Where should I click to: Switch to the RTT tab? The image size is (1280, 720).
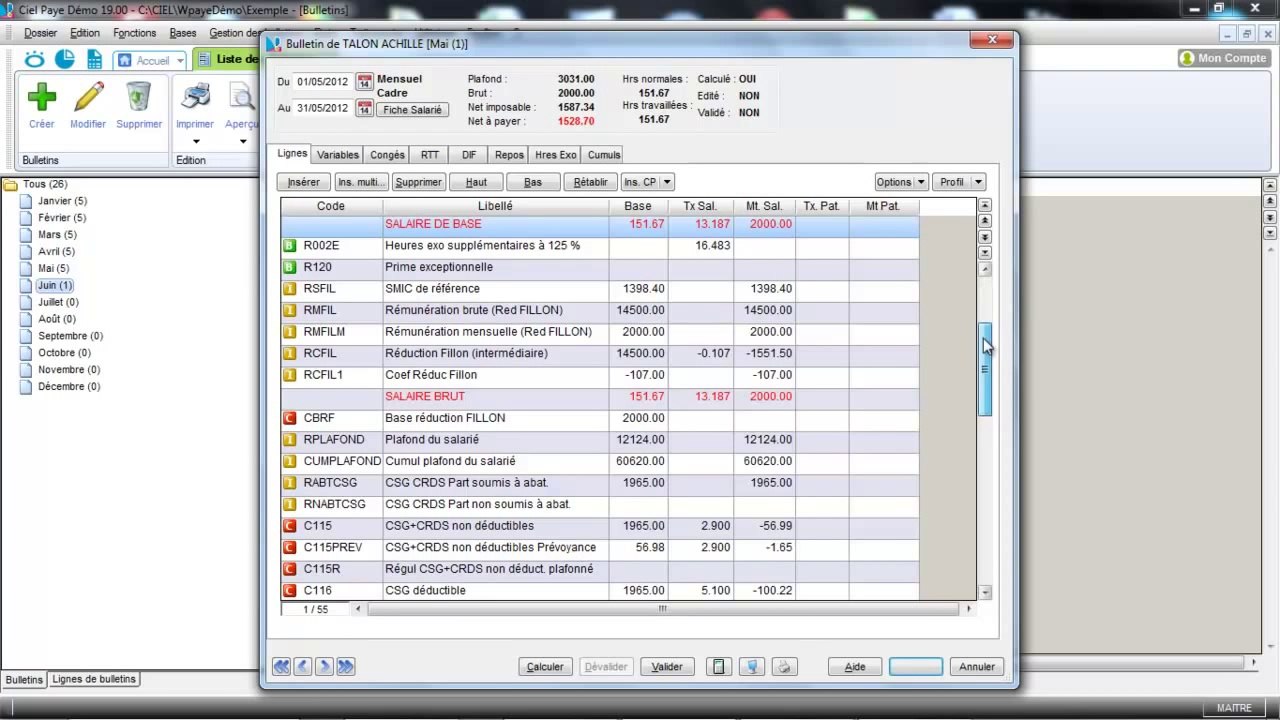(x=430, y=155)
